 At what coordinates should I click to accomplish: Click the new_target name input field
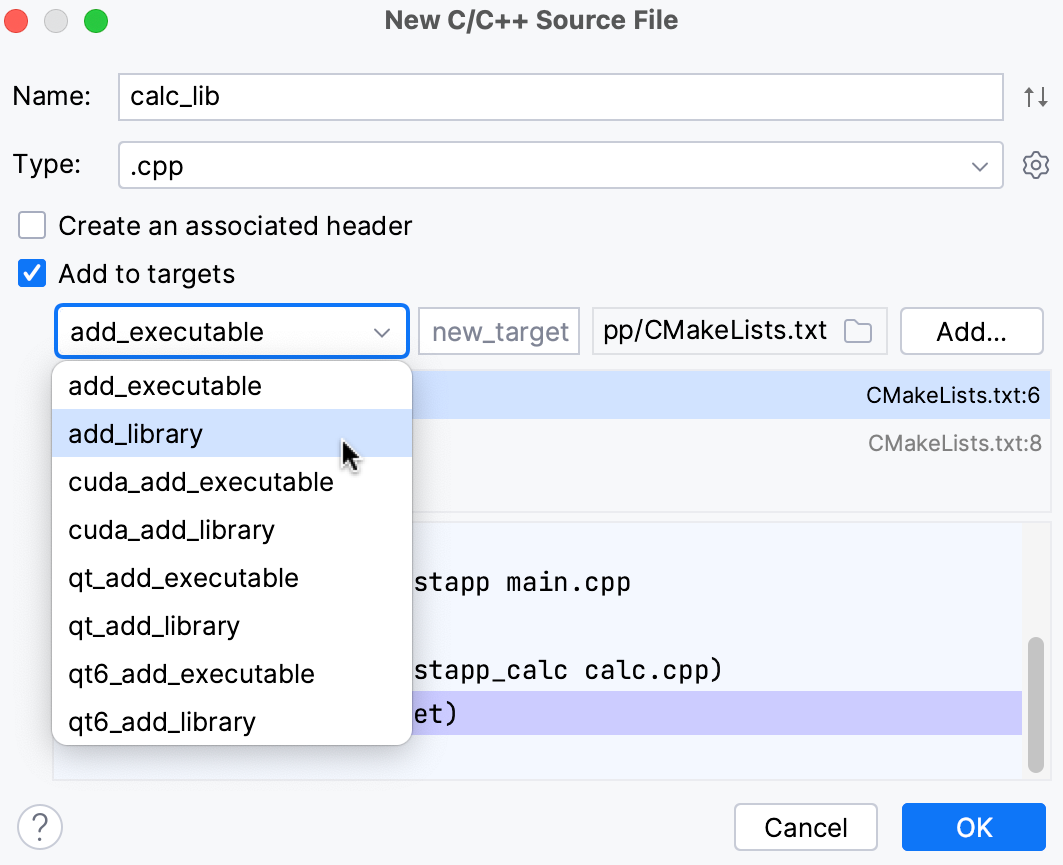499,332
